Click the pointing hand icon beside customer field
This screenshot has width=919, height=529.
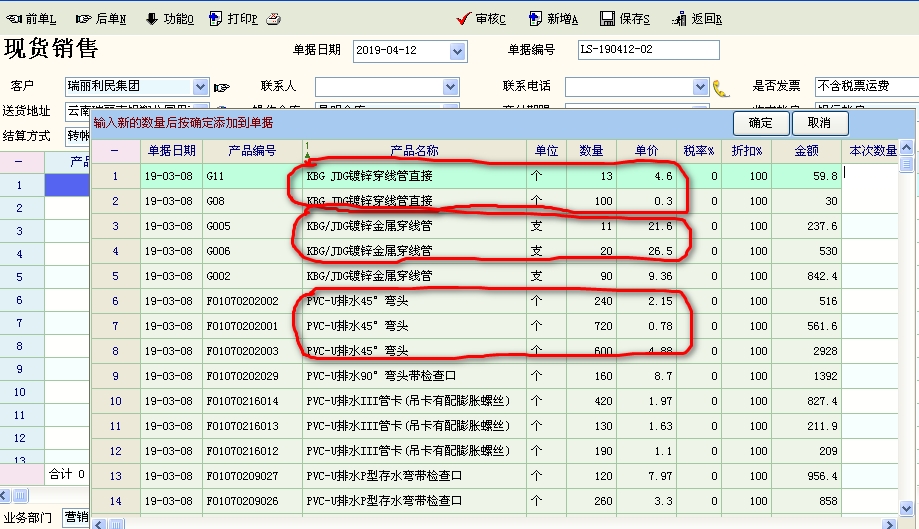coord(222,87)
